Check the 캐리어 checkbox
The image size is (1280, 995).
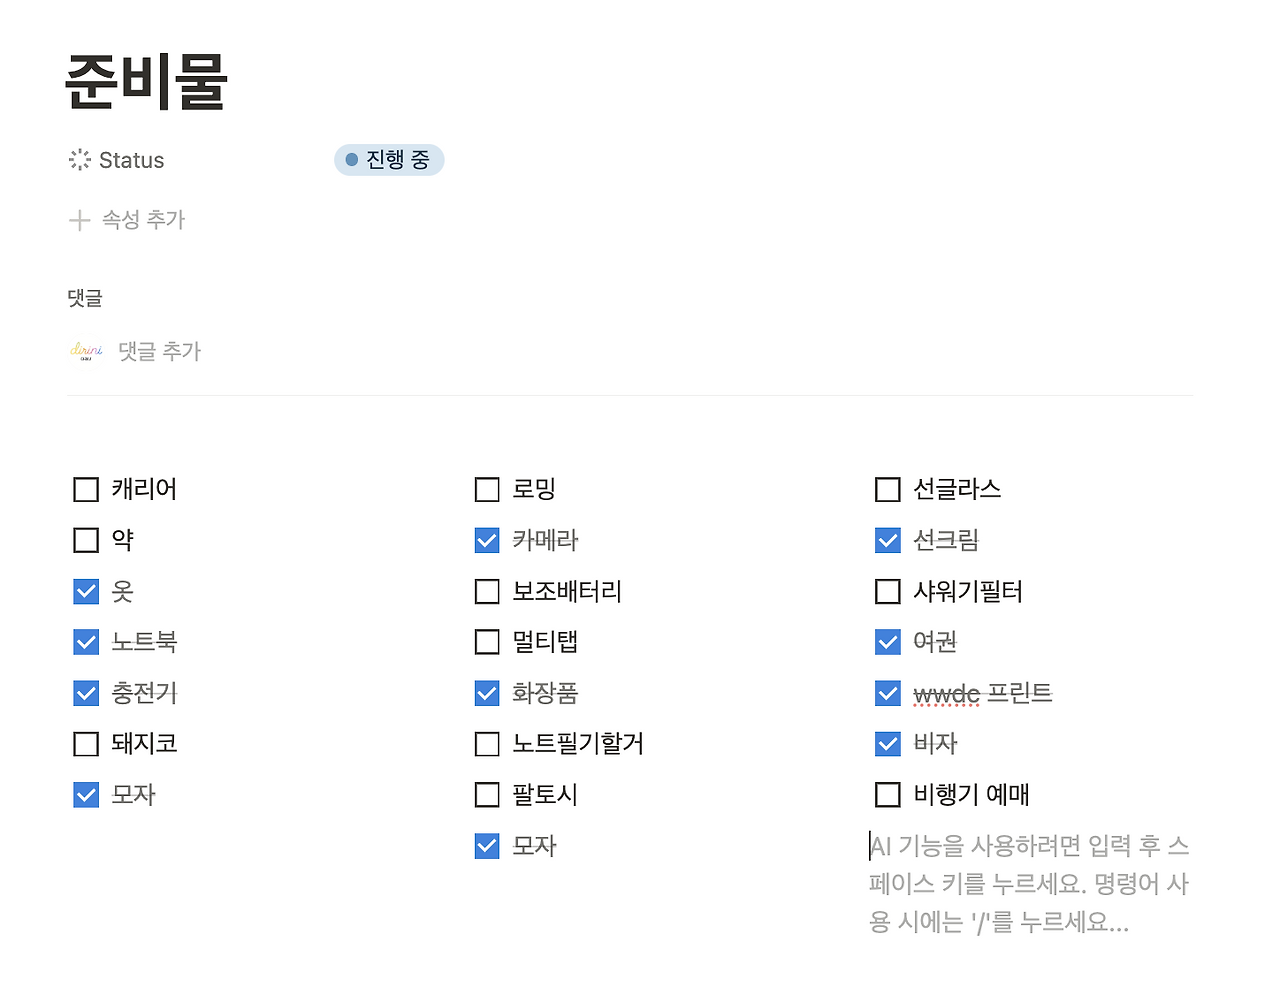click(x=85, y=489)
